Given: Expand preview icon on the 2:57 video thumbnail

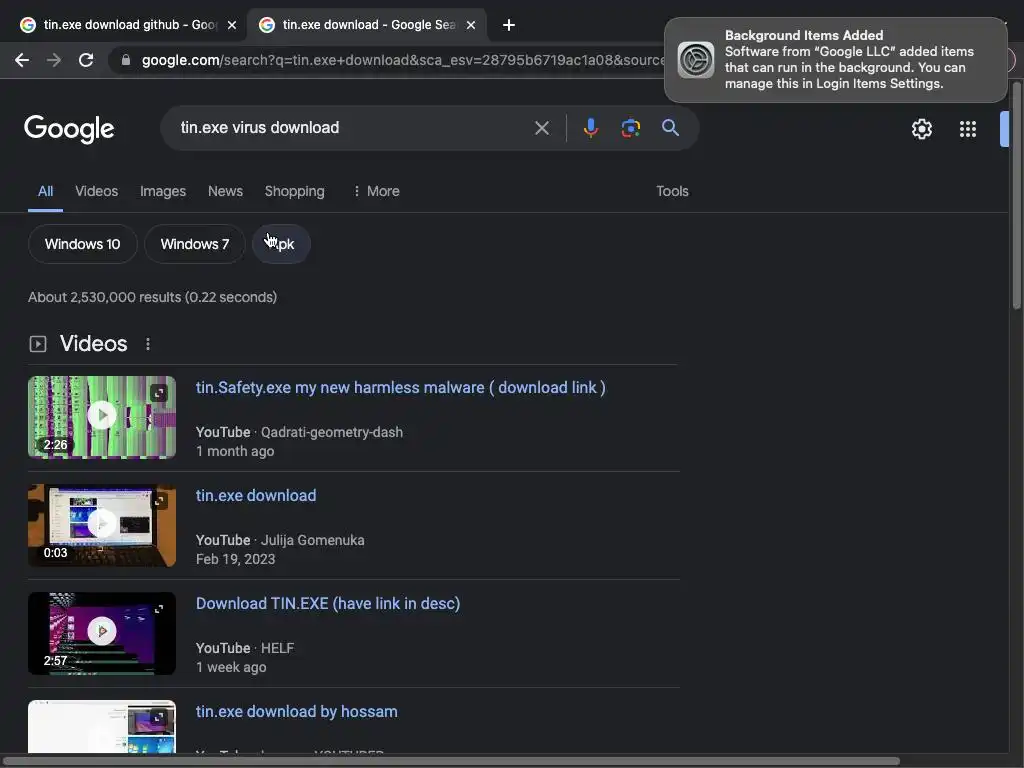Looking at the screenshot, I should point(159,609).
